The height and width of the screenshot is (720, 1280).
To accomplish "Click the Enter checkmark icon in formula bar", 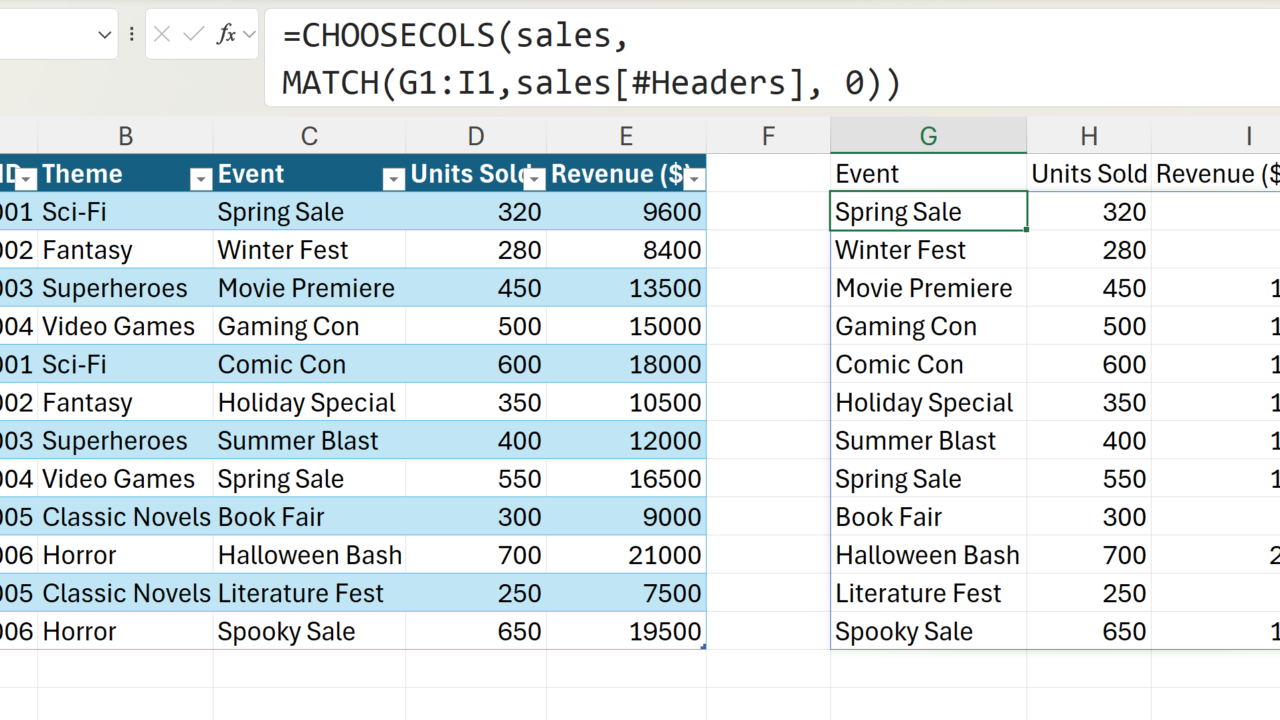I will (x=194, y=35).
